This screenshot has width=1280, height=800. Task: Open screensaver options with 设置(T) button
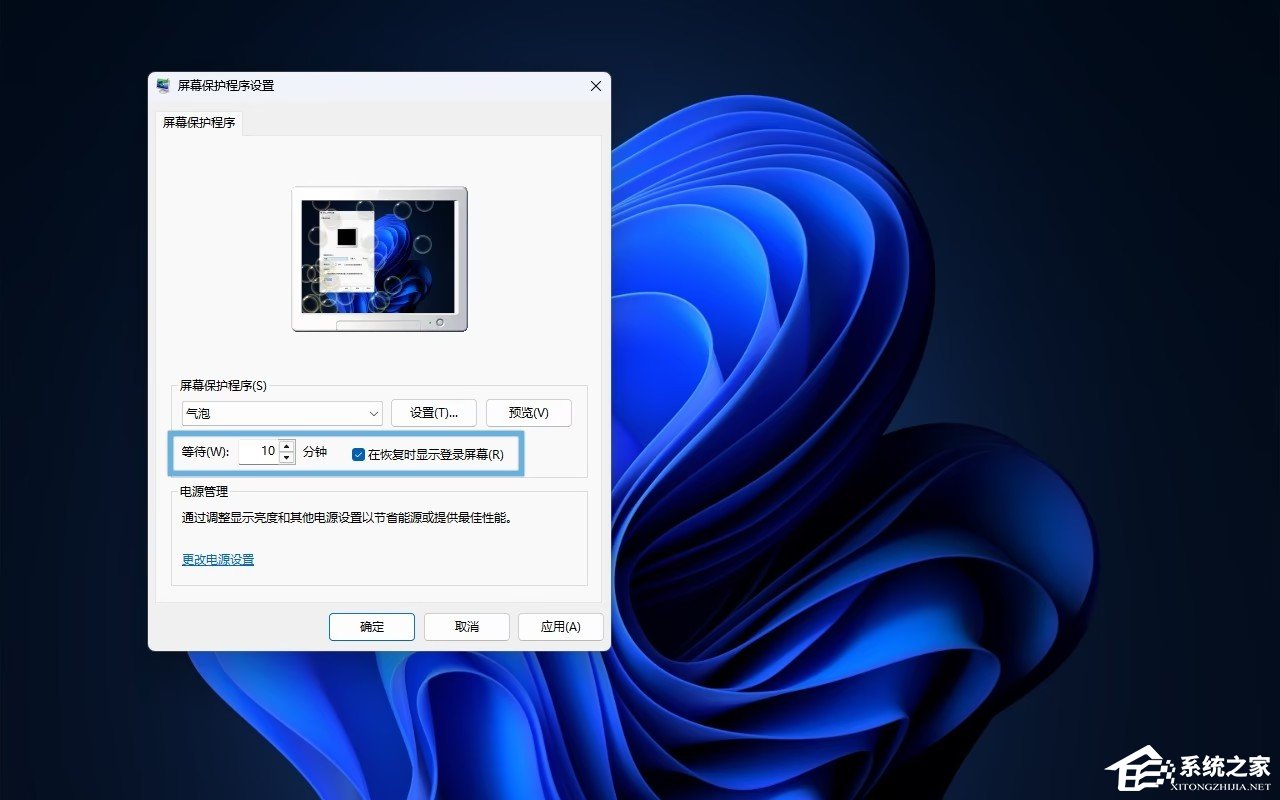click(x=434, y=413)
